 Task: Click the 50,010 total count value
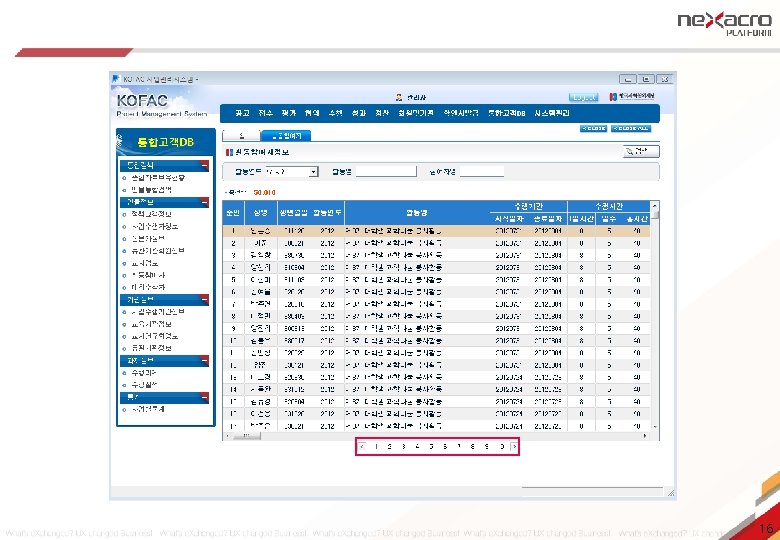click(x=264, y=192)
